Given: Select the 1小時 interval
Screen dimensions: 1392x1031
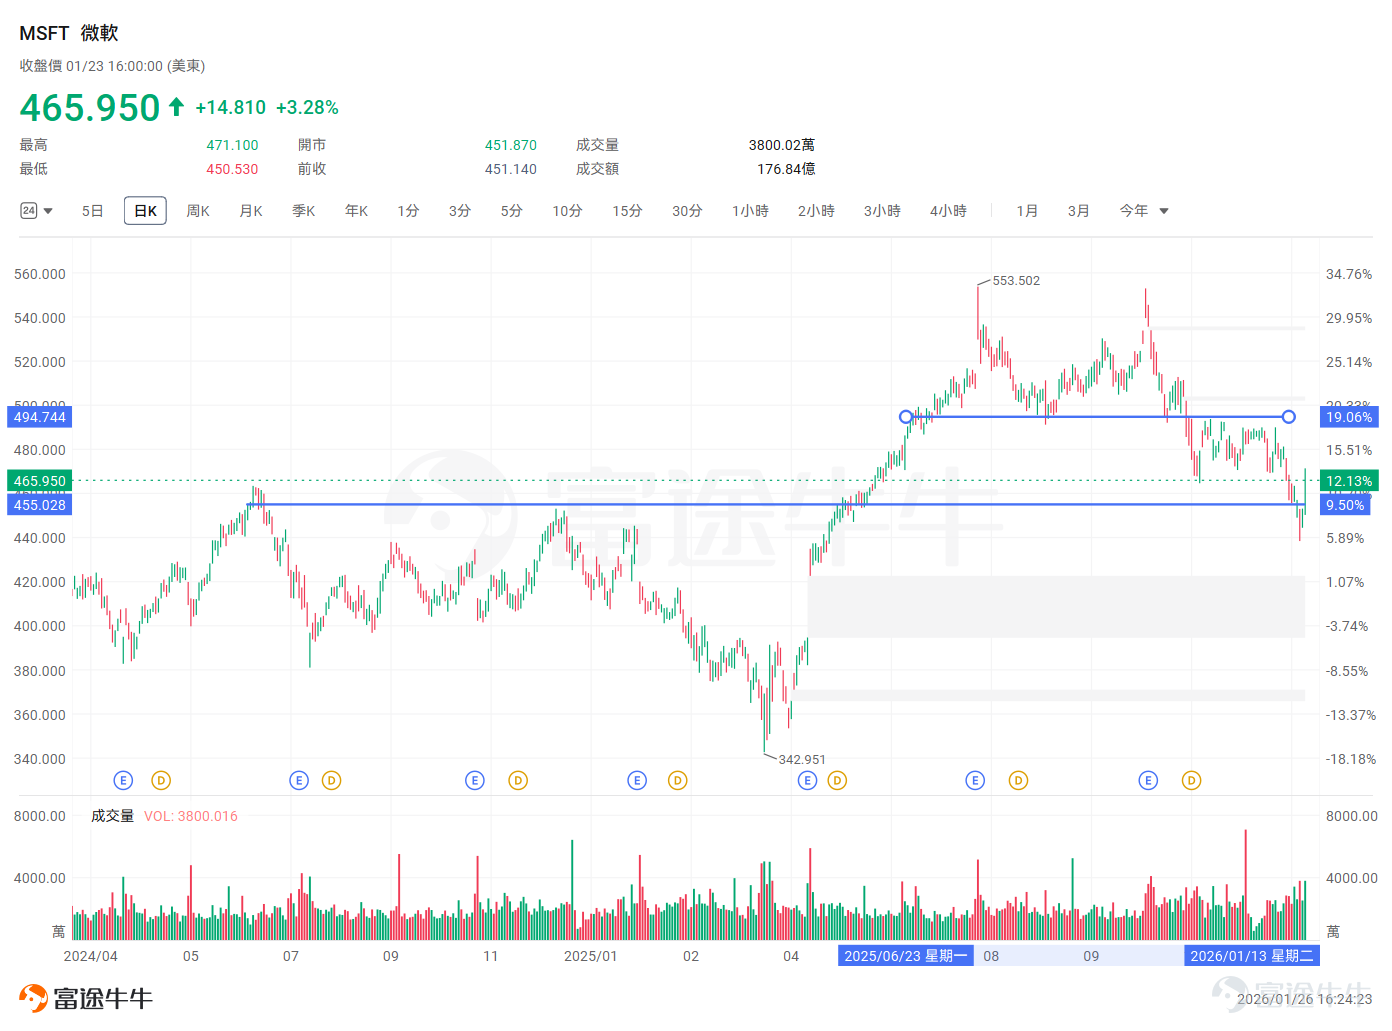Looking at the screenshot, I should coord(751,211).
